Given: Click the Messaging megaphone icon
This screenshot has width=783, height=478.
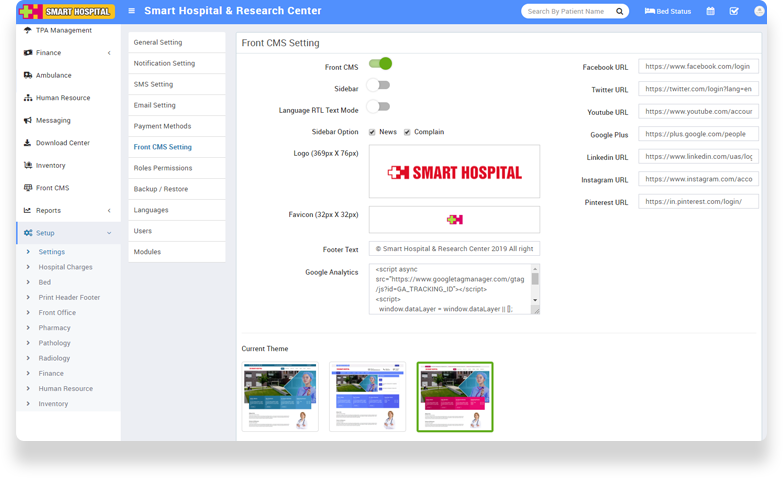Looking at the screenshot, I should [27, 120].
